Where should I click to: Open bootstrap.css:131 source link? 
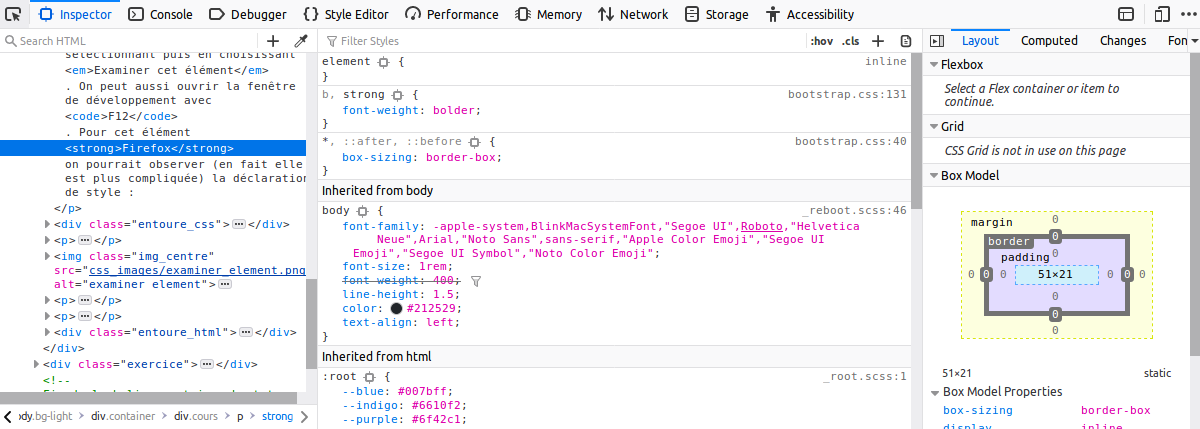847,94
